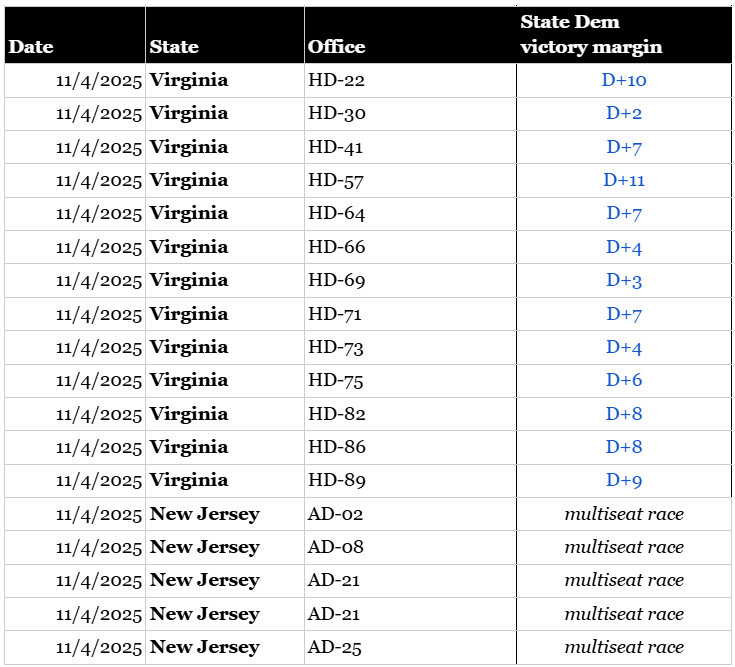Screen dimensions: 735x667
Task: Open the D+2 margin value
Action: tap(624, 113)
